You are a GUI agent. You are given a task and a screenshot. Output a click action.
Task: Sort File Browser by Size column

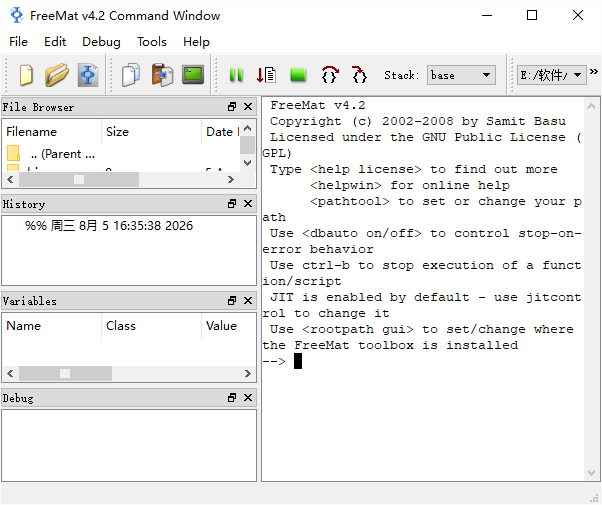tap(151, 132)
